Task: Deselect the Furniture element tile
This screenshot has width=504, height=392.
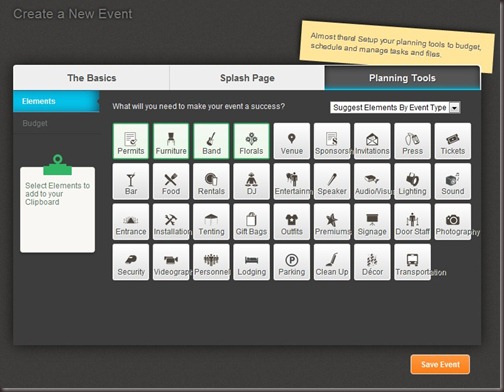Action: tap(171, 141)
